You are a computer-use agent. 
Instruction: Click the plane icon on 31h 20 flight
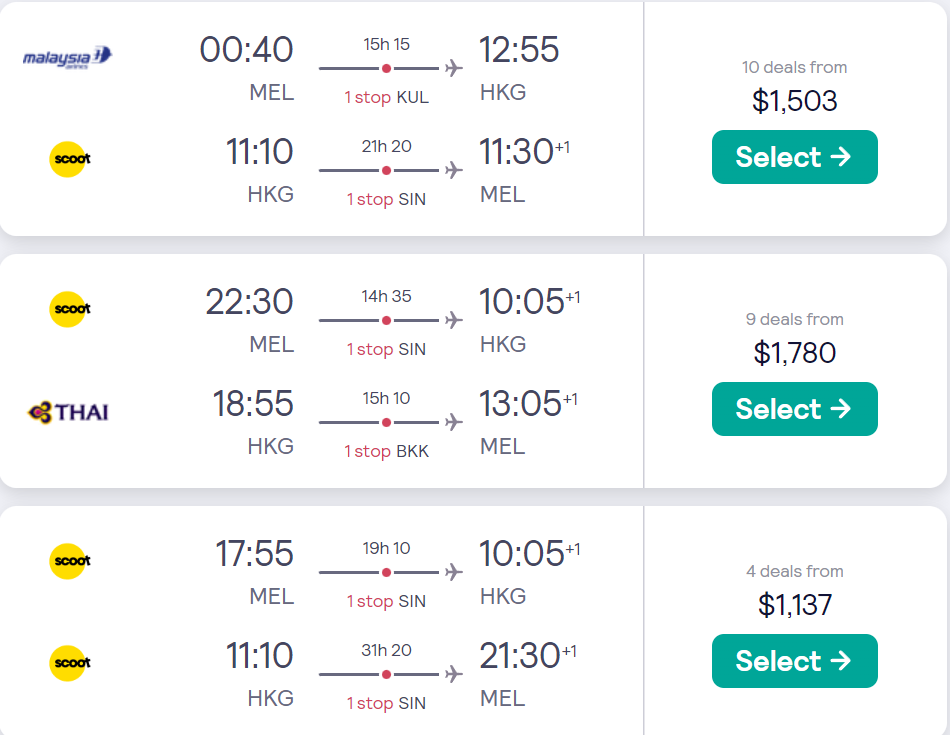coord(454,674)
